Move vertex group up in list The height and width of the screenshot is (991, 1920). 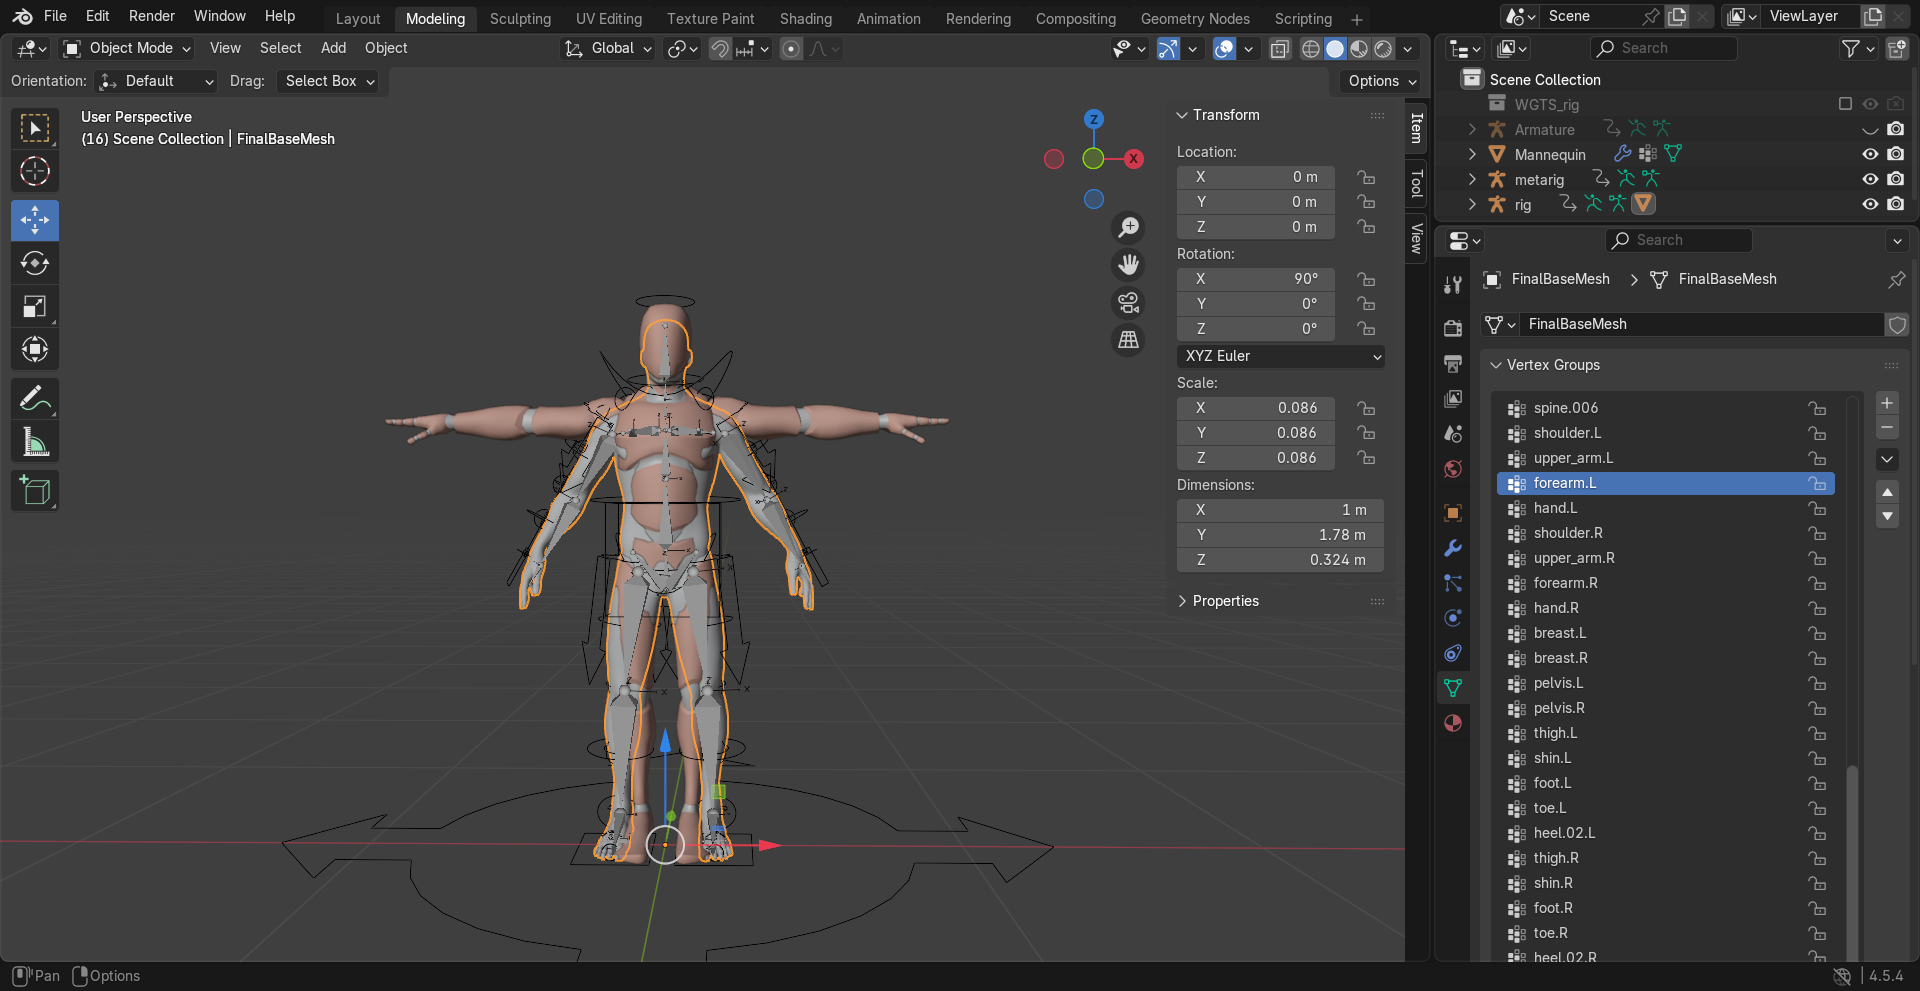(1887, 492)
